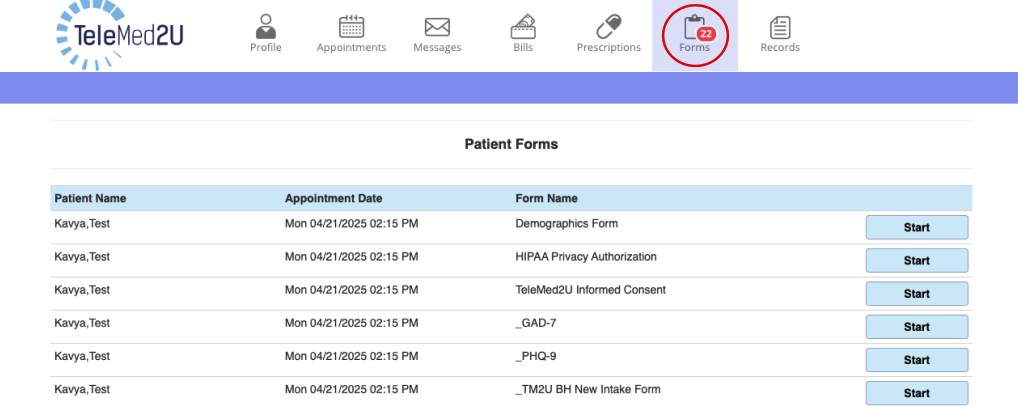Click the appointment date in _GAD-7 row

point(351,323)
